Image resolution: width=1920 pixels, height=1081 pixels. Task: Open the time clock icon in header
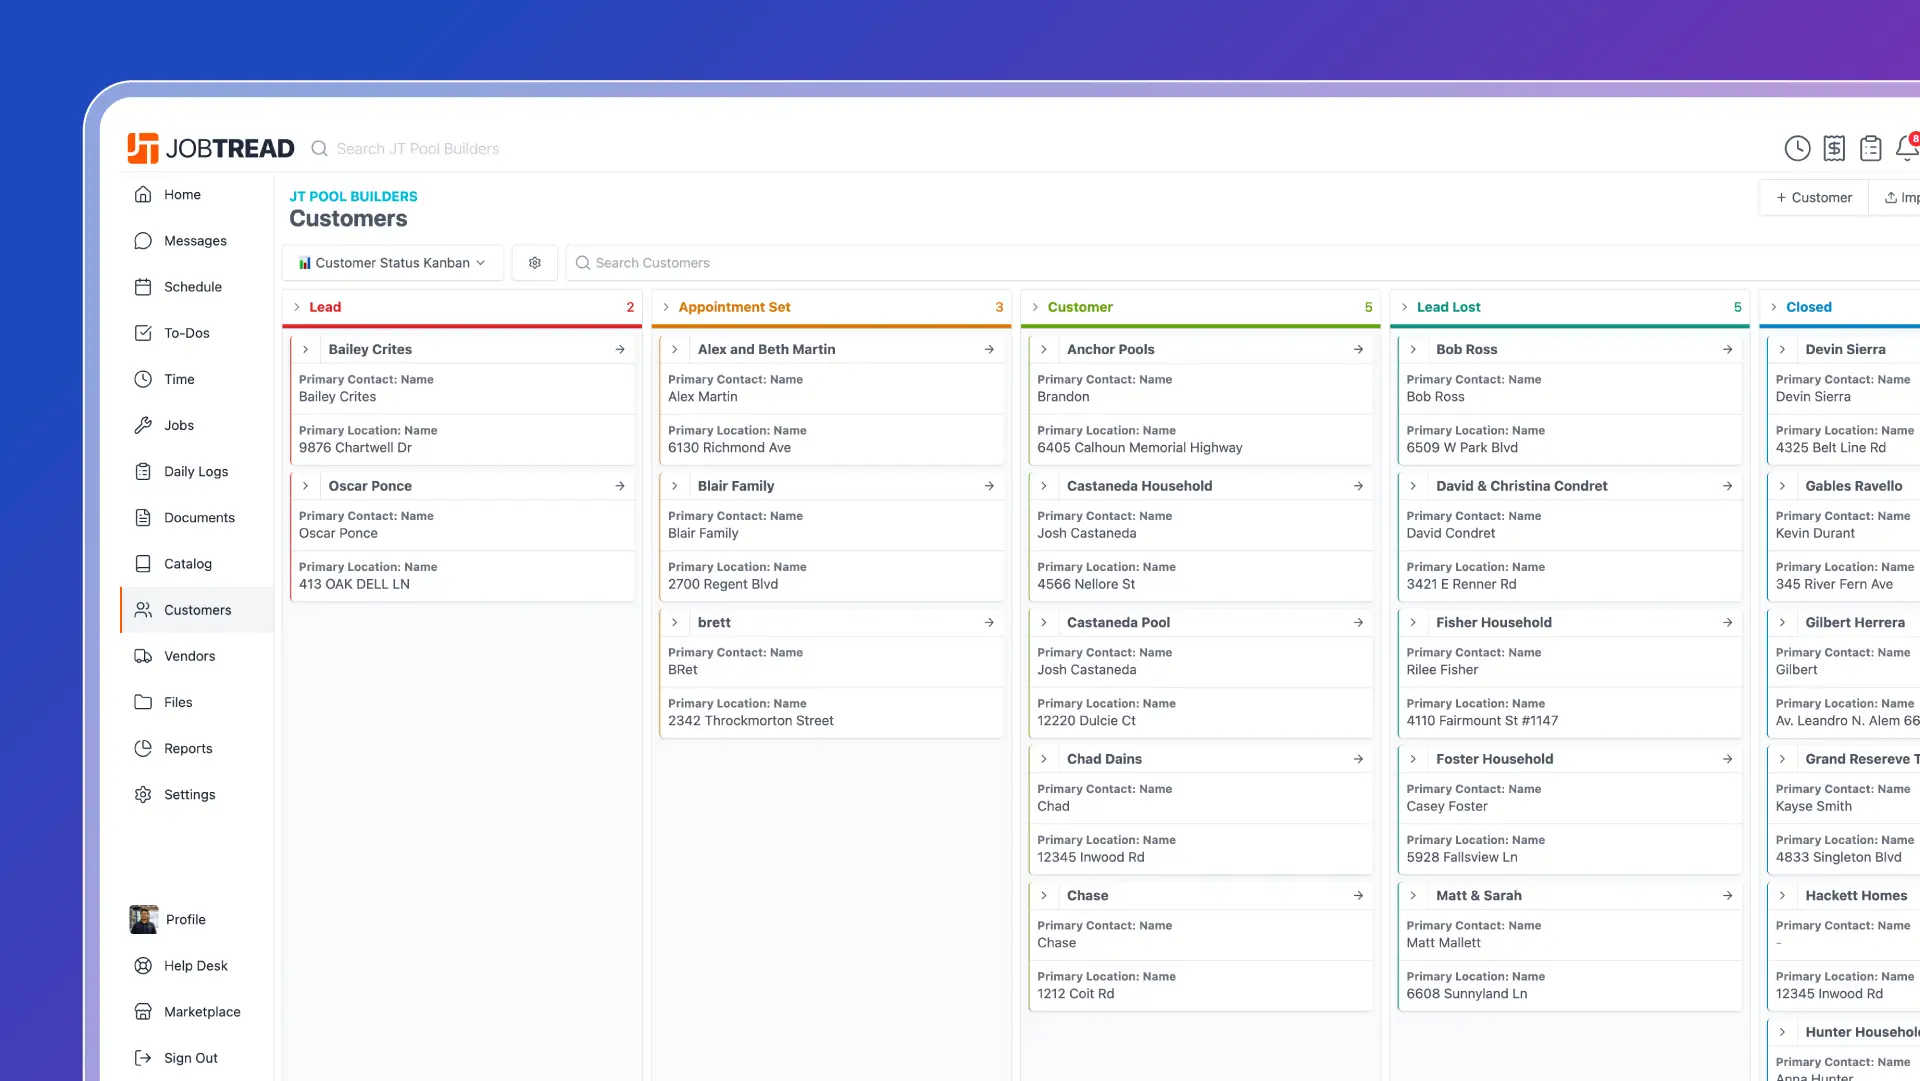click(x=1797, y=149)
